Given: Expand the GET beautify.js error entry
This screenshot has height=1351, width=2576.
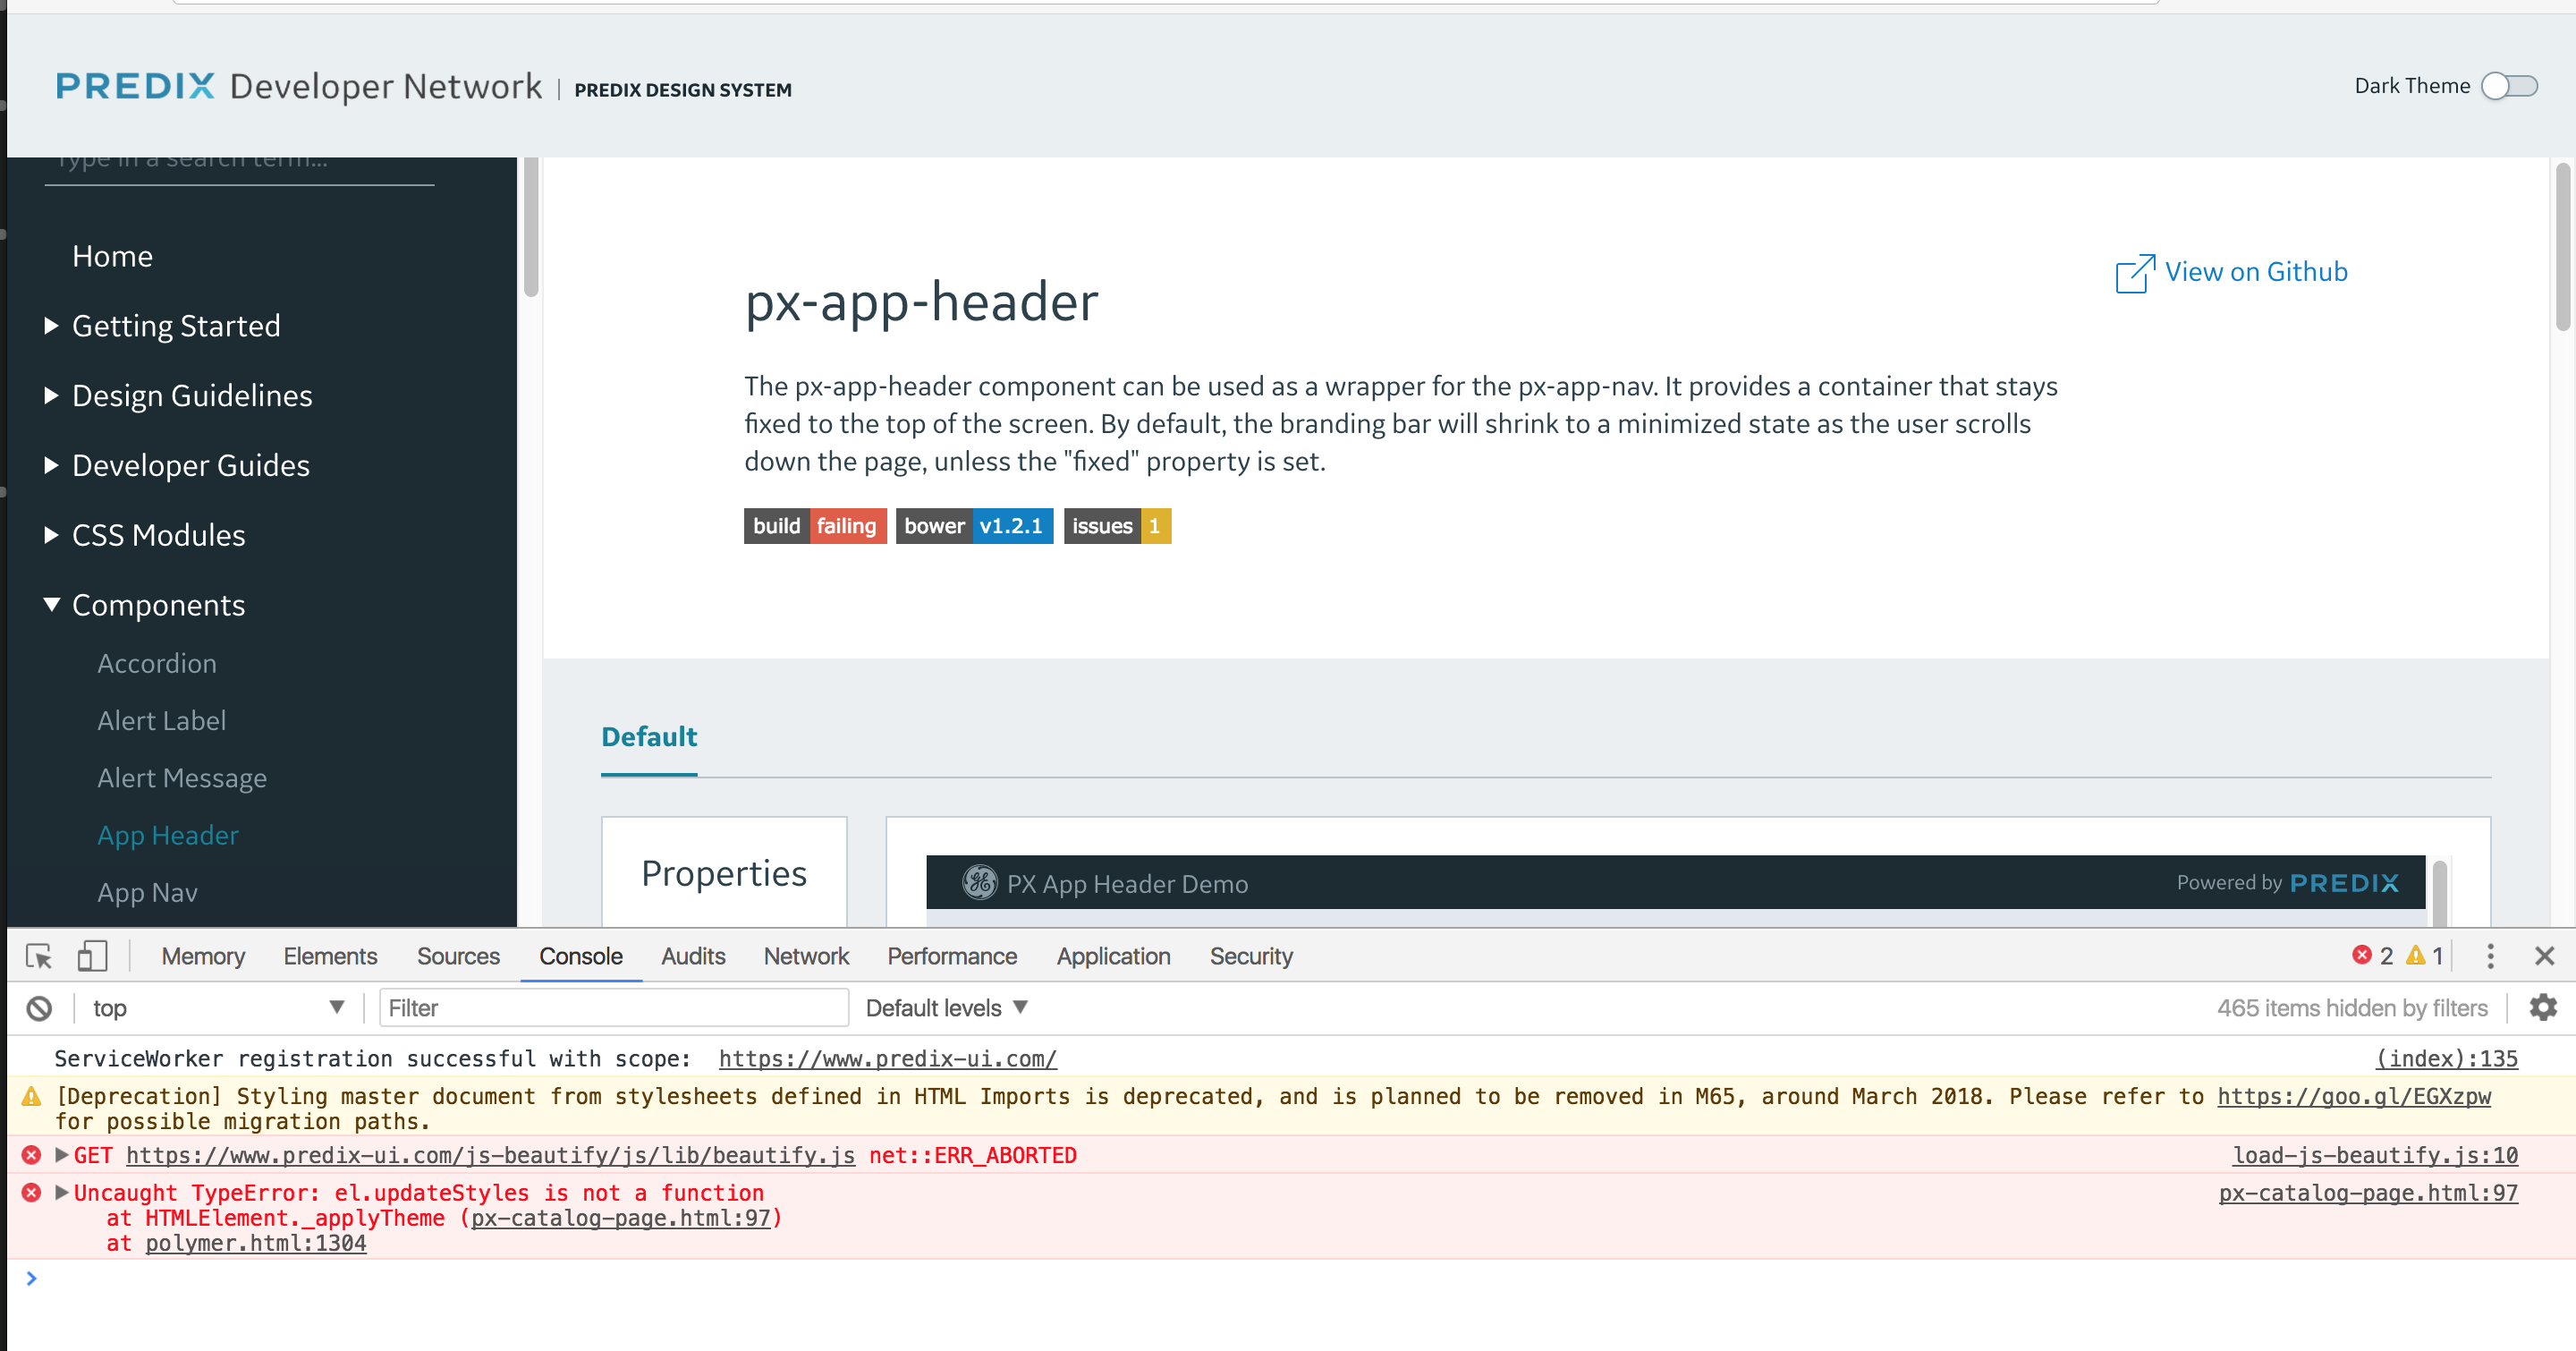Looking at the screenshot, I should pos(62,1155).
